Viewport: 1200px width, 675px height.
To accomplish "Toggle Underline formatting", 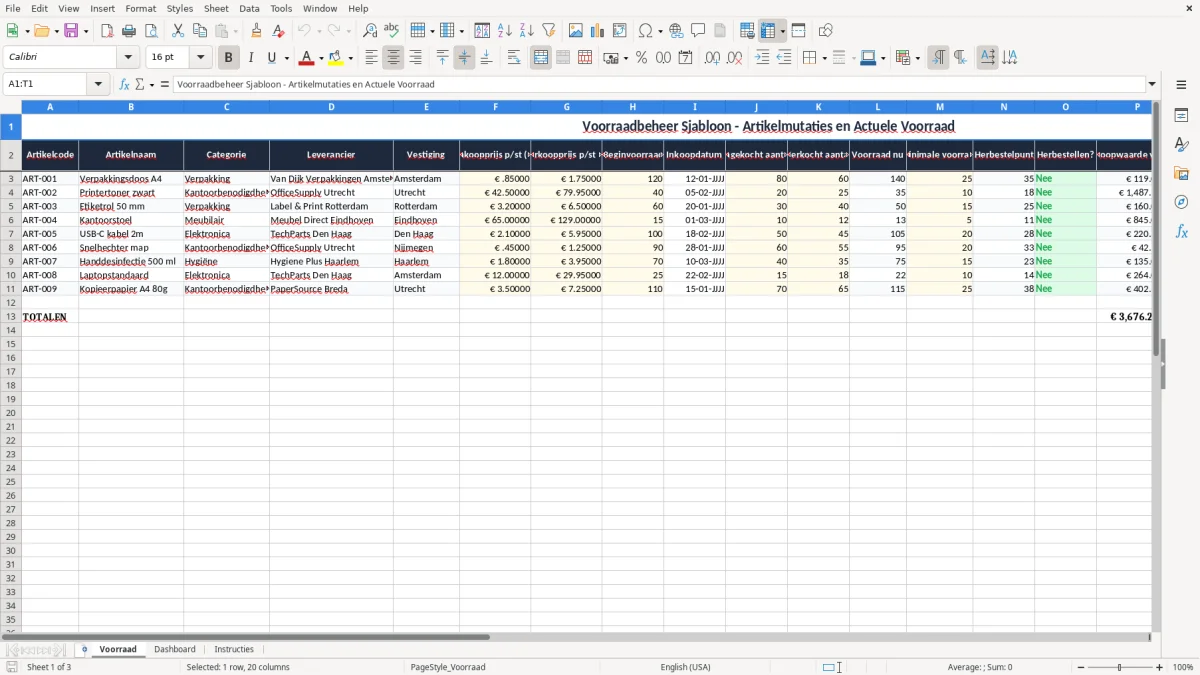I will [271, 58].
